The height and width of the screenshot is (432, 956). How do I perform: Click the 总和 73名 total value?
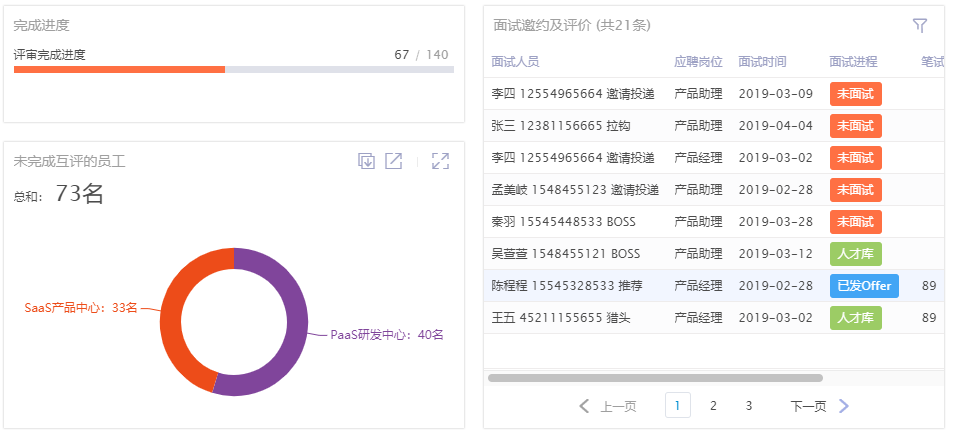click(x=79, y=194)
